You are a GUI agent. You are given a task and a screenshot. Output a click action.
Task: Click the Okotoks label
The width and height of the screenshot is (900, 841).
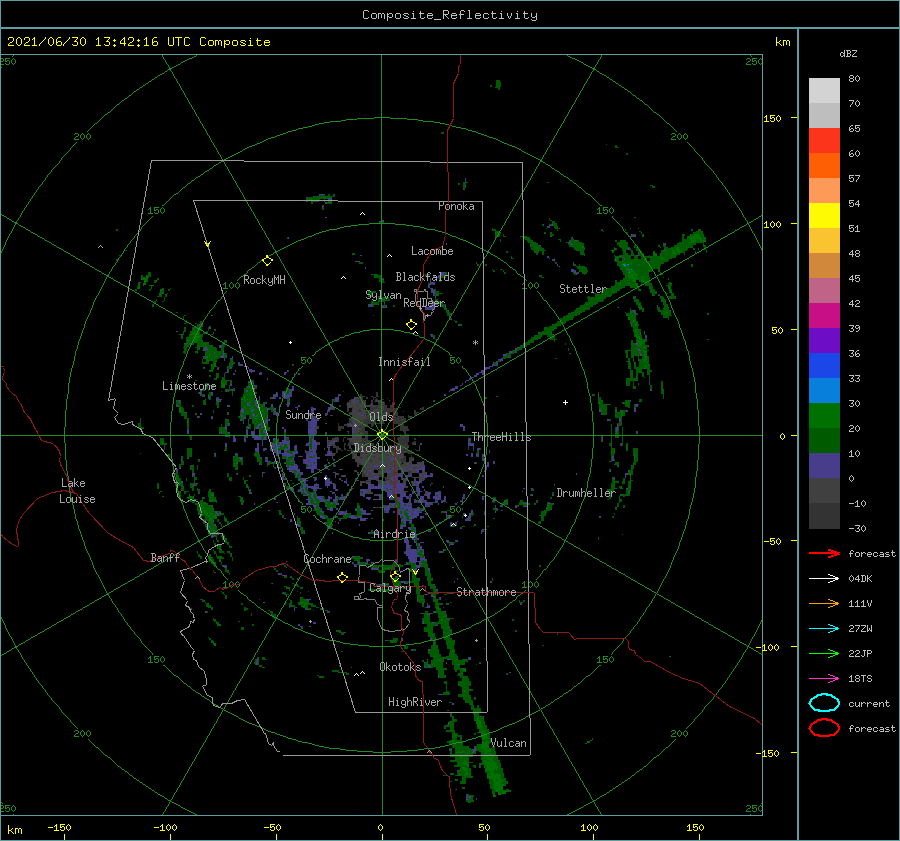pos(400,667)
